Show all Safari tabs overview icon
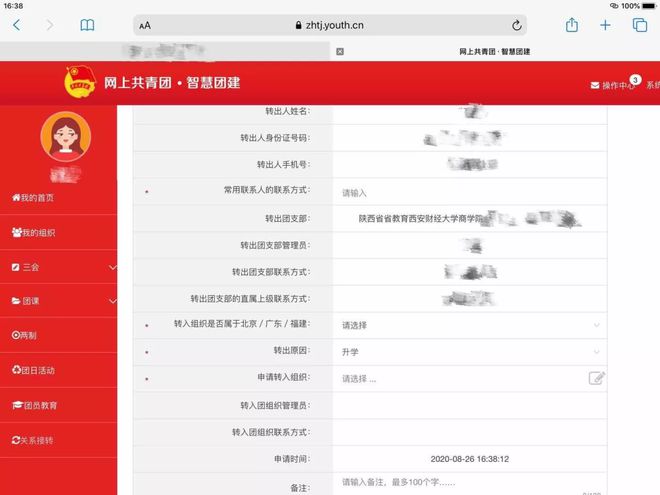The height and width of the screenshot is (495, 660). (640, 25)
